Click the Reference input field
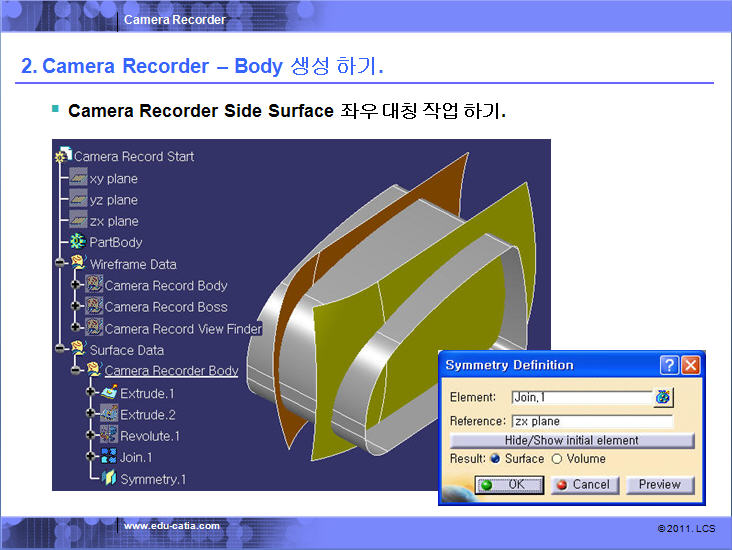The height and width of the screenshot is (550, 732). 591,421
